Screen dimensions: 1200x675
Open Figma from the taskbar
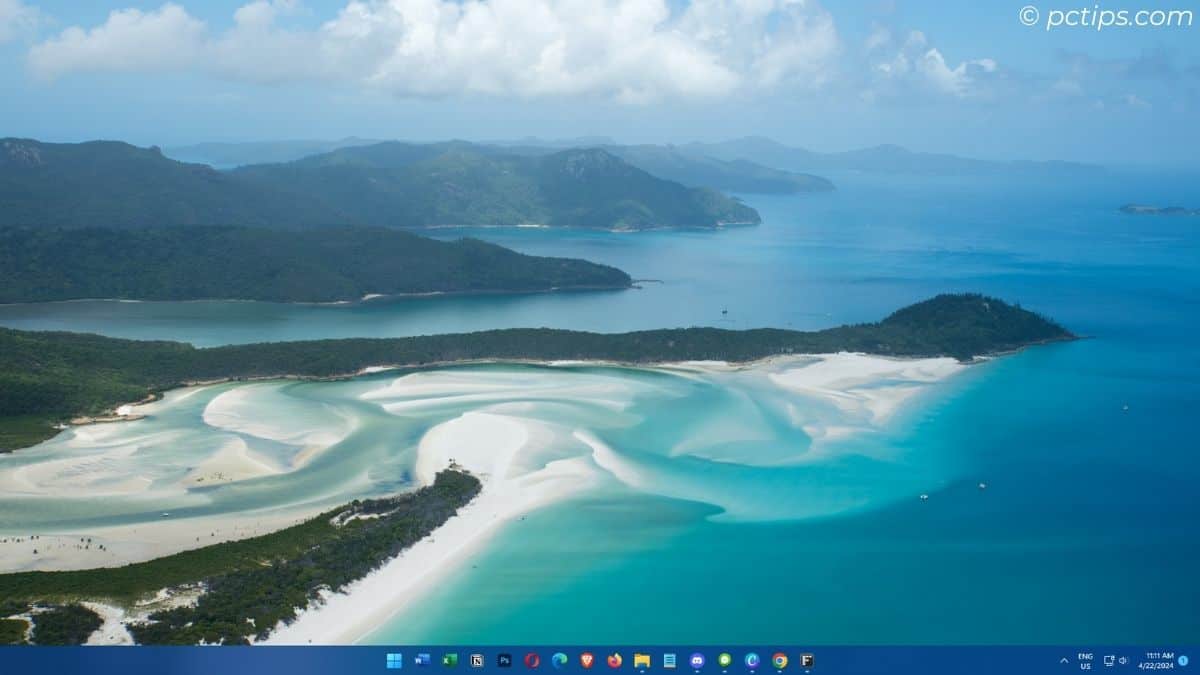807,660
